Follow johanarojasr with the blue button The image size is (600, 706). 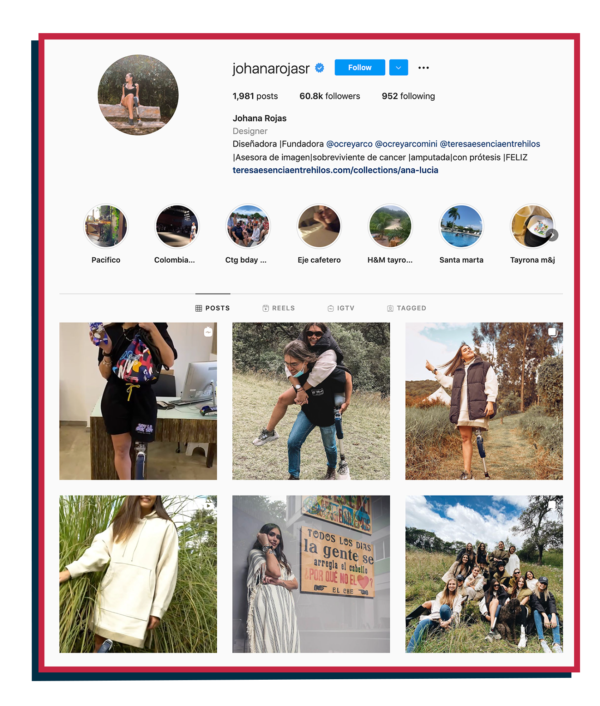click(x=360, y=68)
